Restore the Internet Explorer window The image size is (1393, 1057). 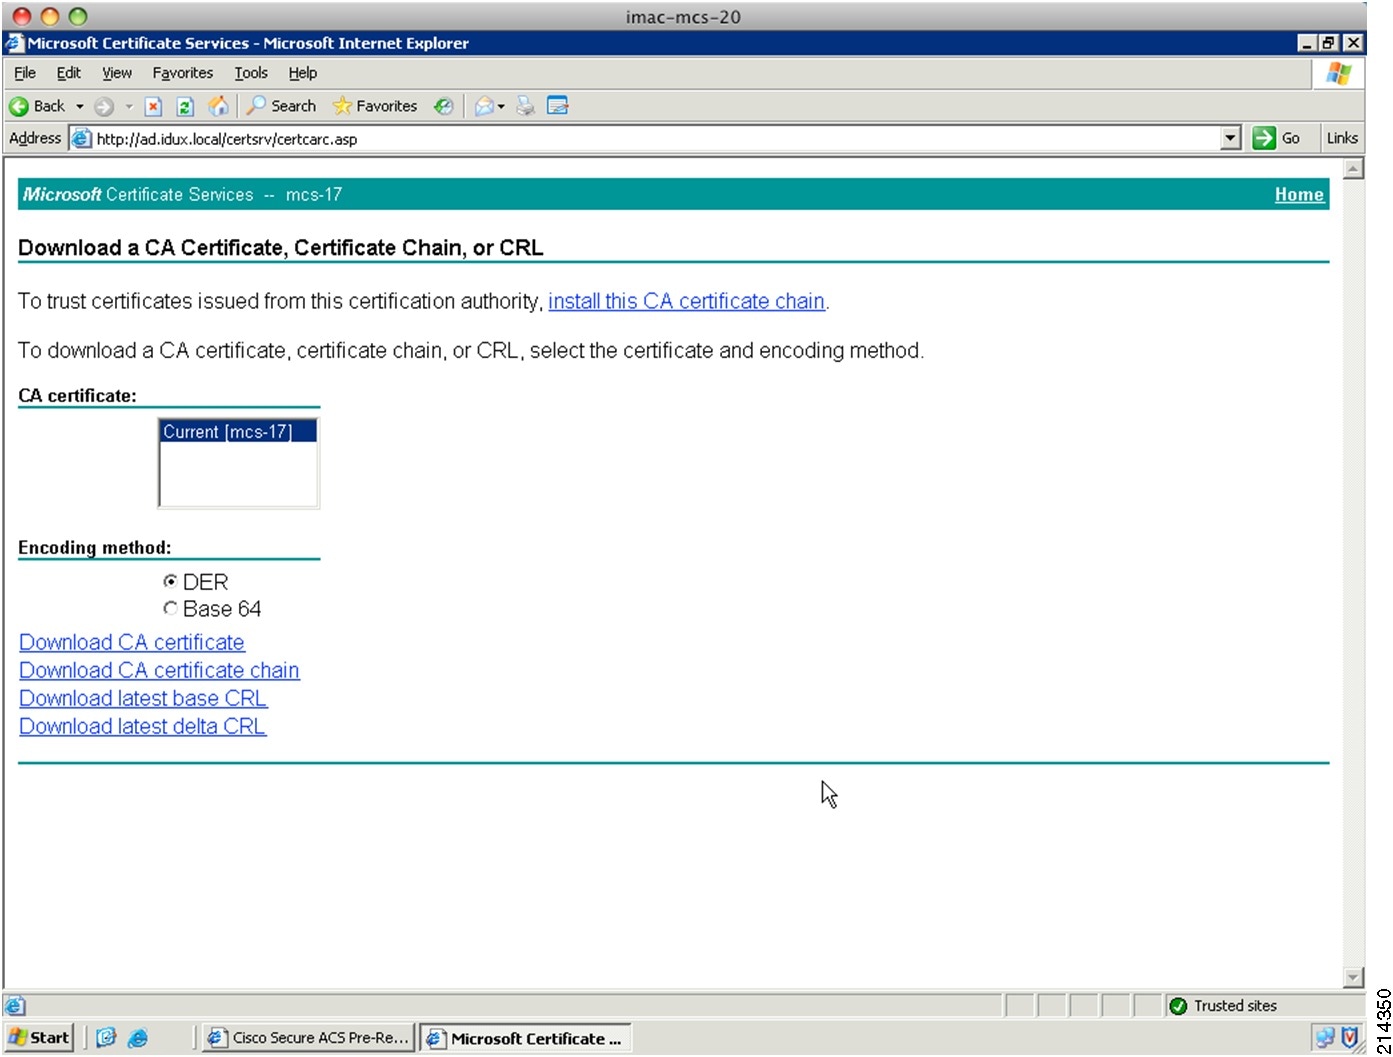coord(1329,43)
